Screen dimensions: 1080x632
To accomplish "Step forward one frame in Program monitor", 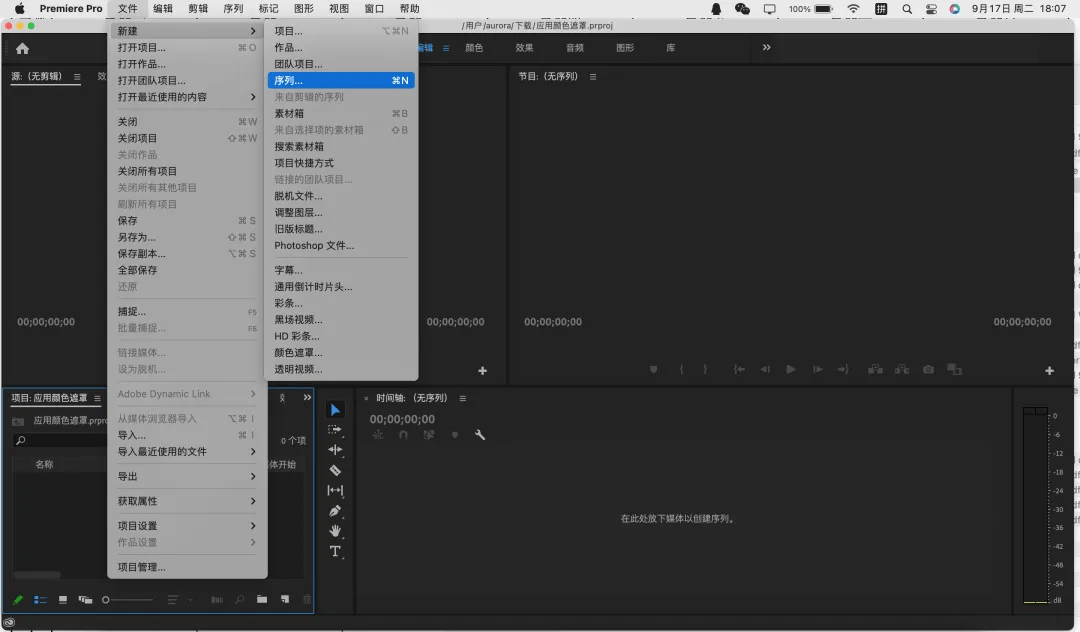I will click(818, 370).
